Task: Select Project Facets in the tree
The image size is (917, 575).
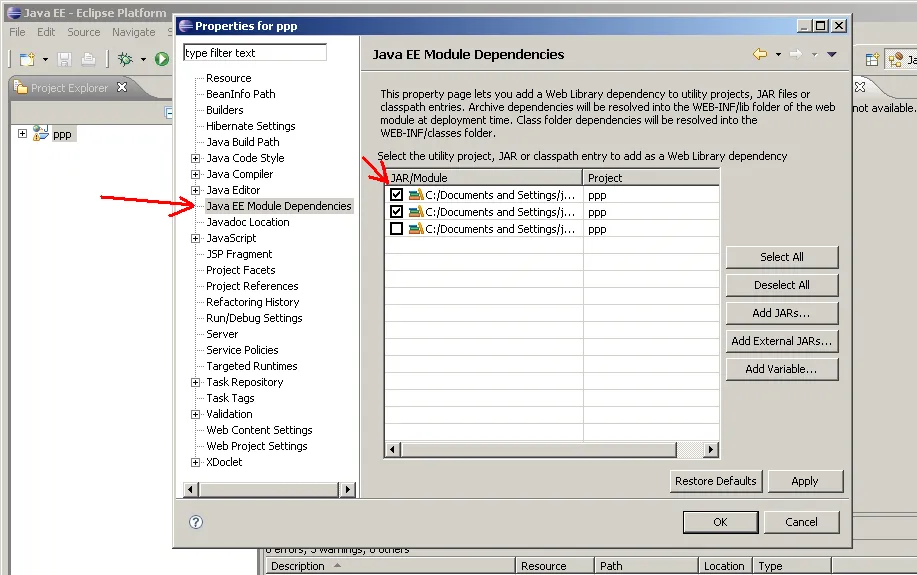Action: 240,270
